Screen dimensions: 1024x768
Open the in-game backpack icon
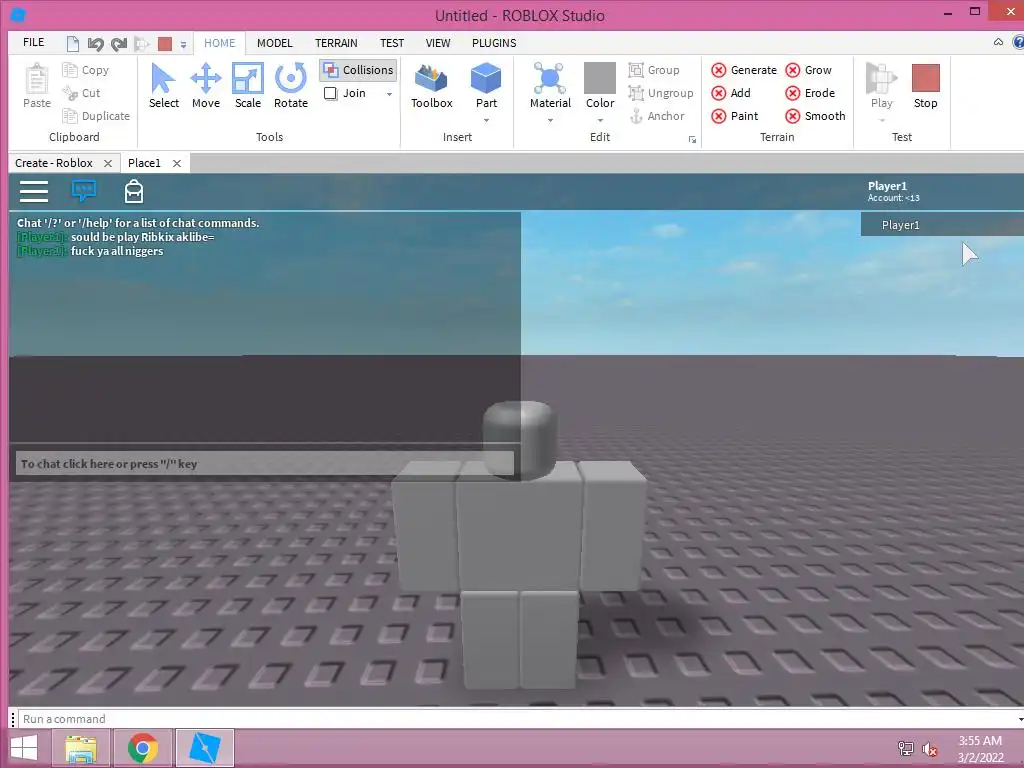134,191
